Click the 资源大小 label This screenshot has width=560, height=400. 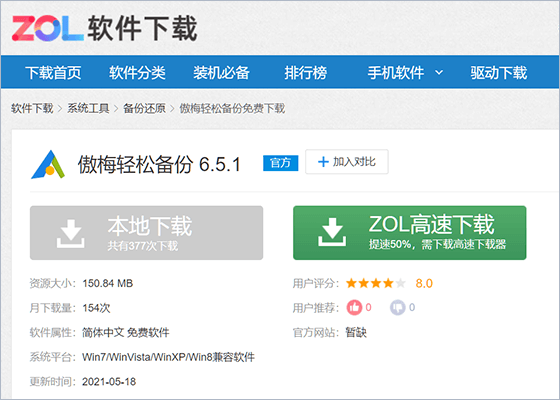tap(52, 284)
